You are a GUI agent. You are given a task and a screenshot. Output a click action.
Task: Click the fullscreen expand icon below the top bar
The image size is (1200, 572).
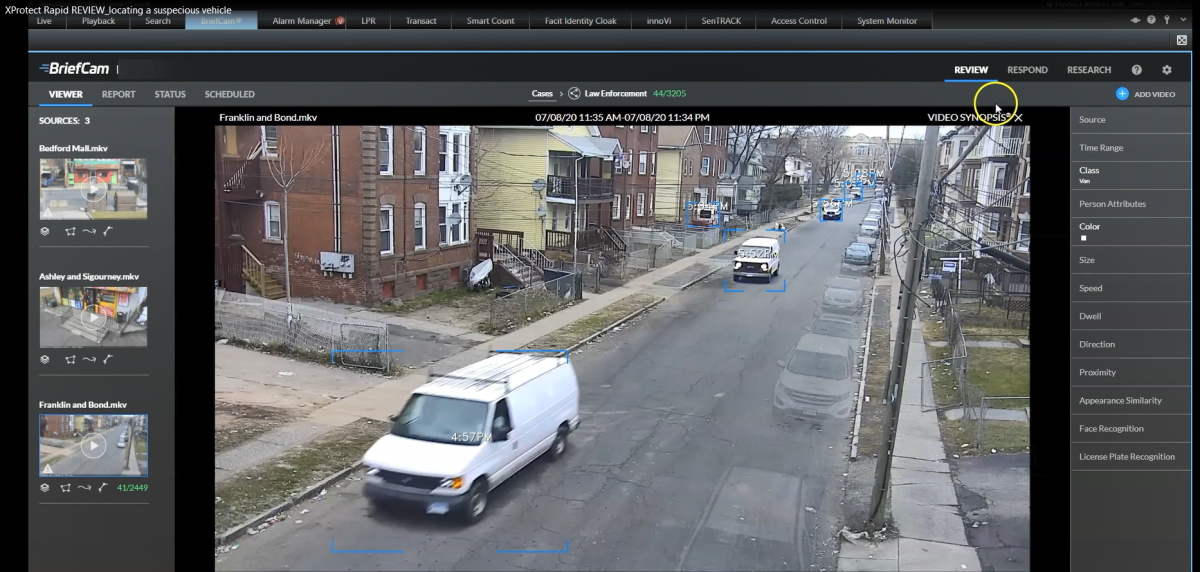coord(1182,40)
